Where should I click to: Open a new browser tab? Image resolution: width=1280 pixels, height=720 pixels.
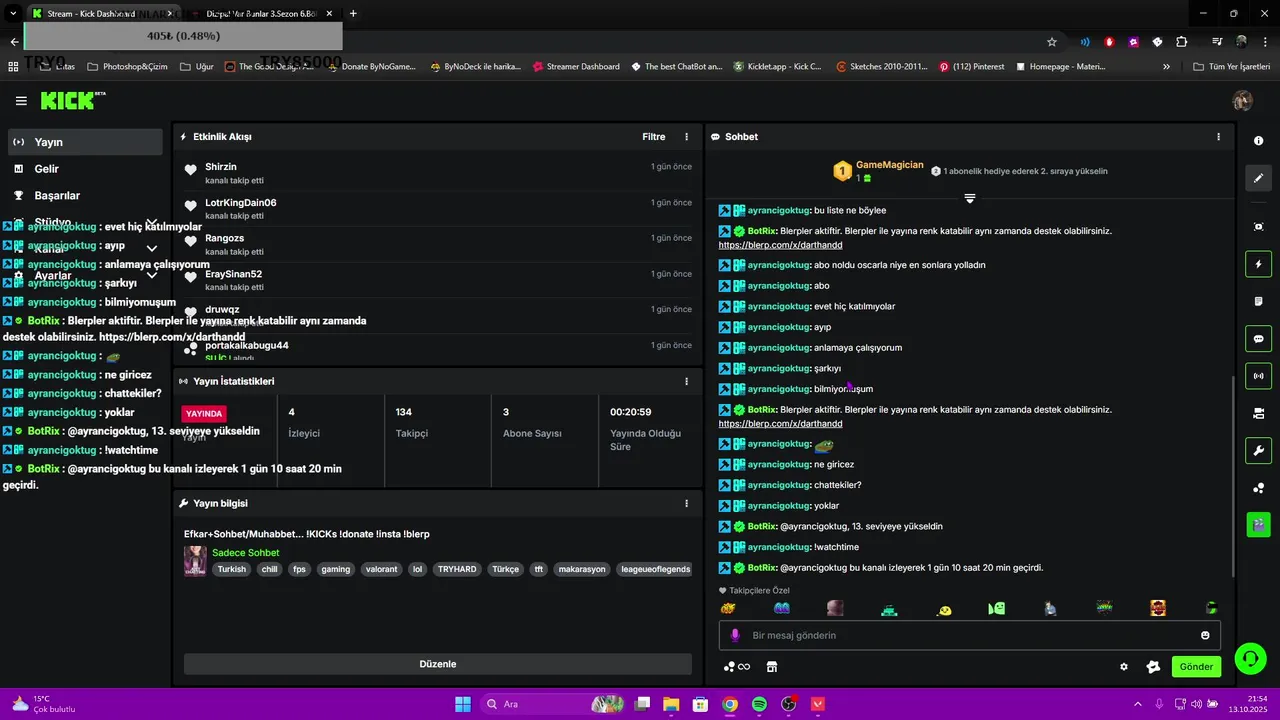coord(353,14)
